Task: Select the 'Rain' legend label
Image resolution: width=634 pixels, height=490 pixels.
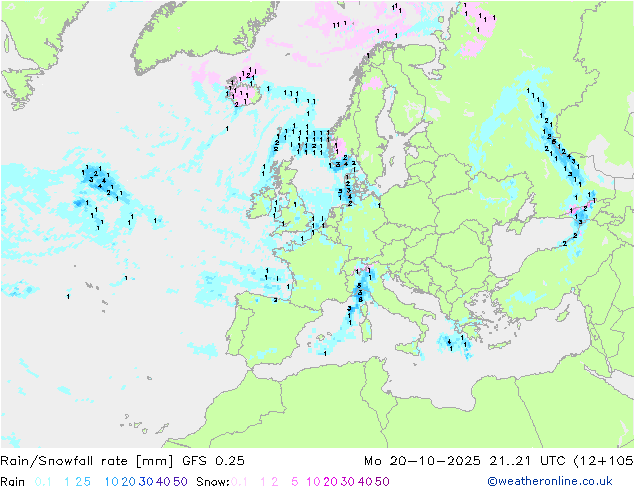Action: pos(13,482)
